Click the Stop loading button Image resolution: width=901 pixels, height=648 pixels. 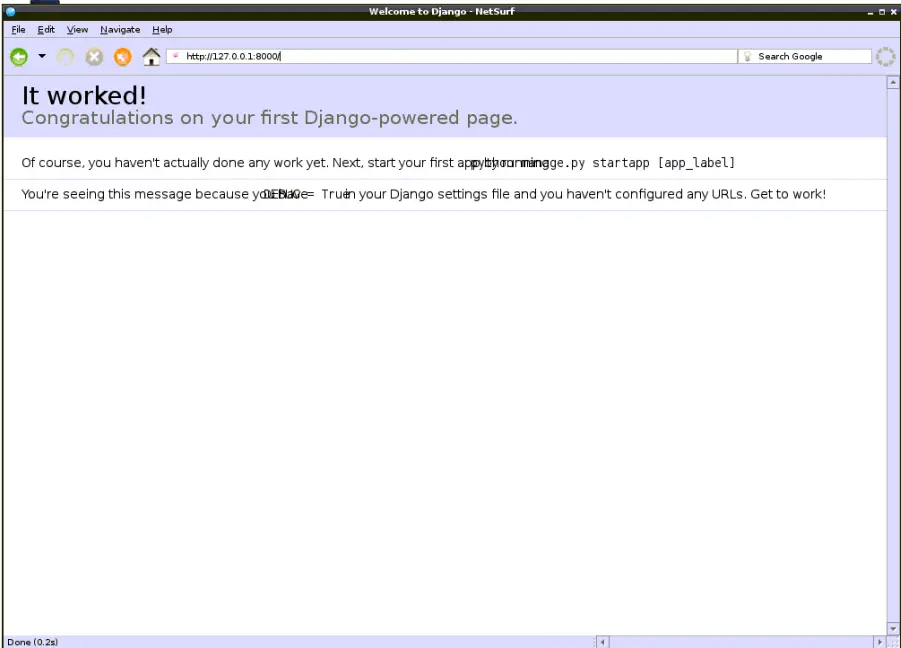[x=94, y=56]
